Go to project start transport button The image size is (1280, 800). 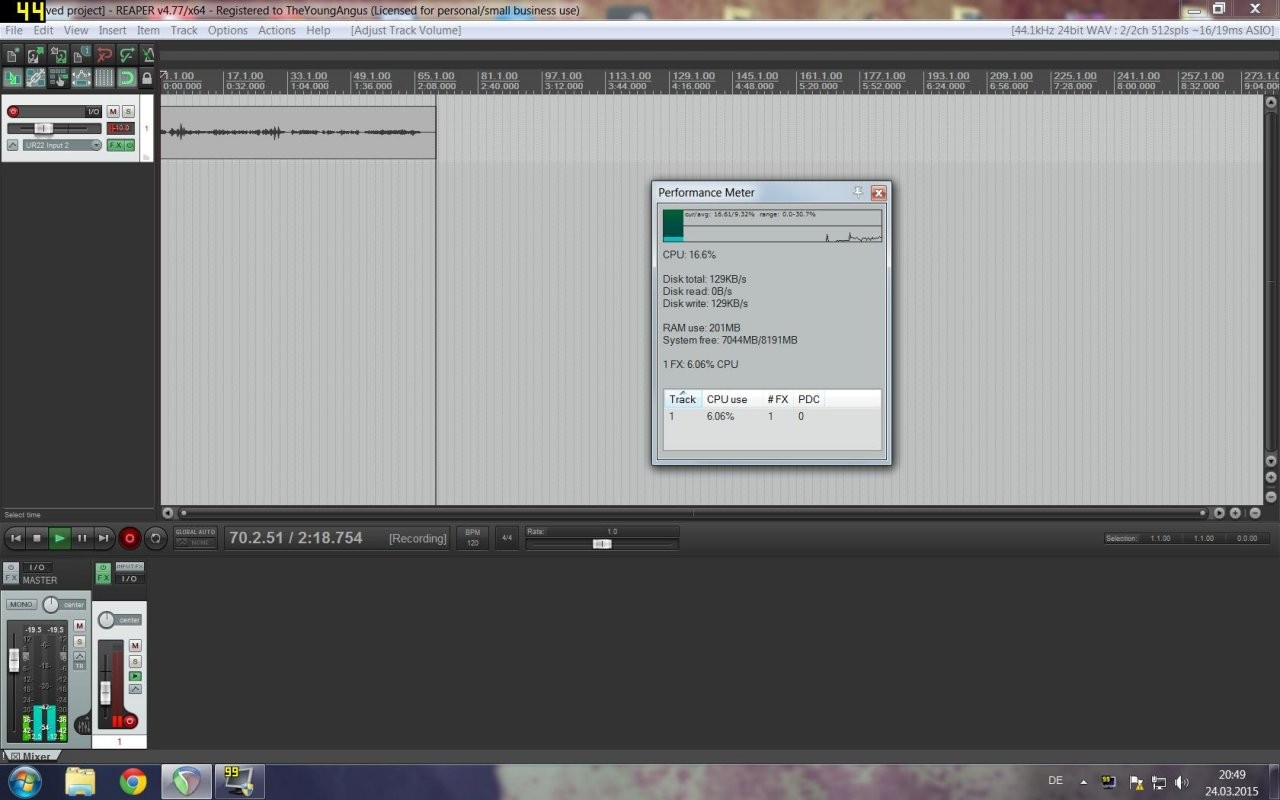click(x=15, y=538)
